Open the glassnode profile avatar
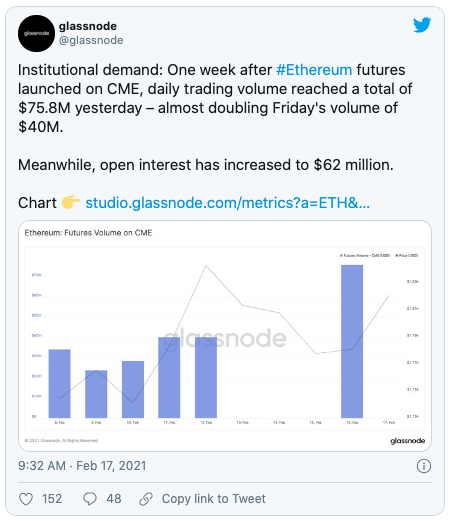 tap(36, 33)
